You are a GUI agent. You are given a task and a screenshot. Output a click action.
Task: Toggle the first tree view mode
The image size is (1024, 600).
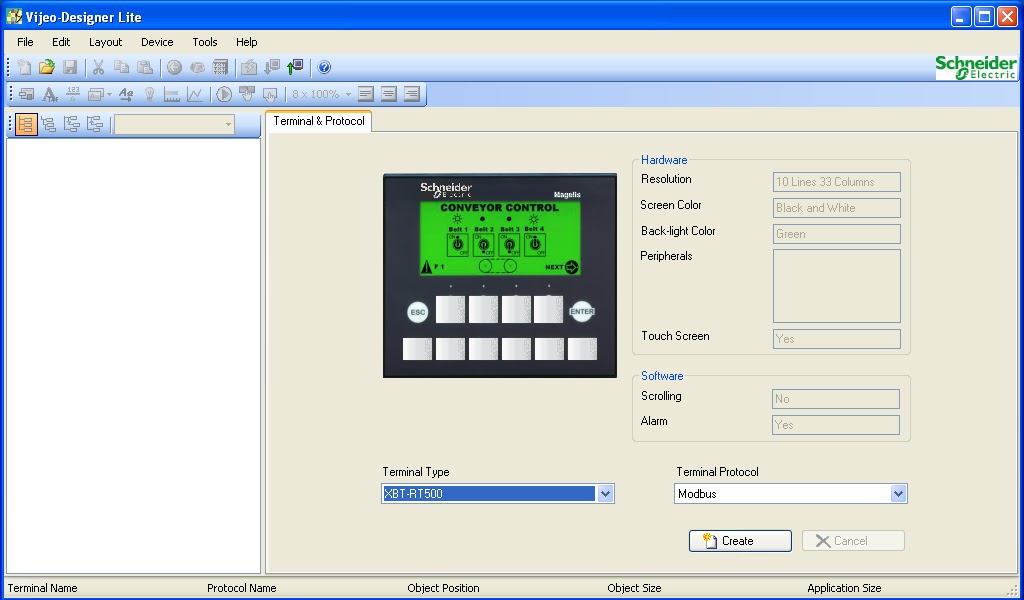pyautogui.click(x=22, y=123)
